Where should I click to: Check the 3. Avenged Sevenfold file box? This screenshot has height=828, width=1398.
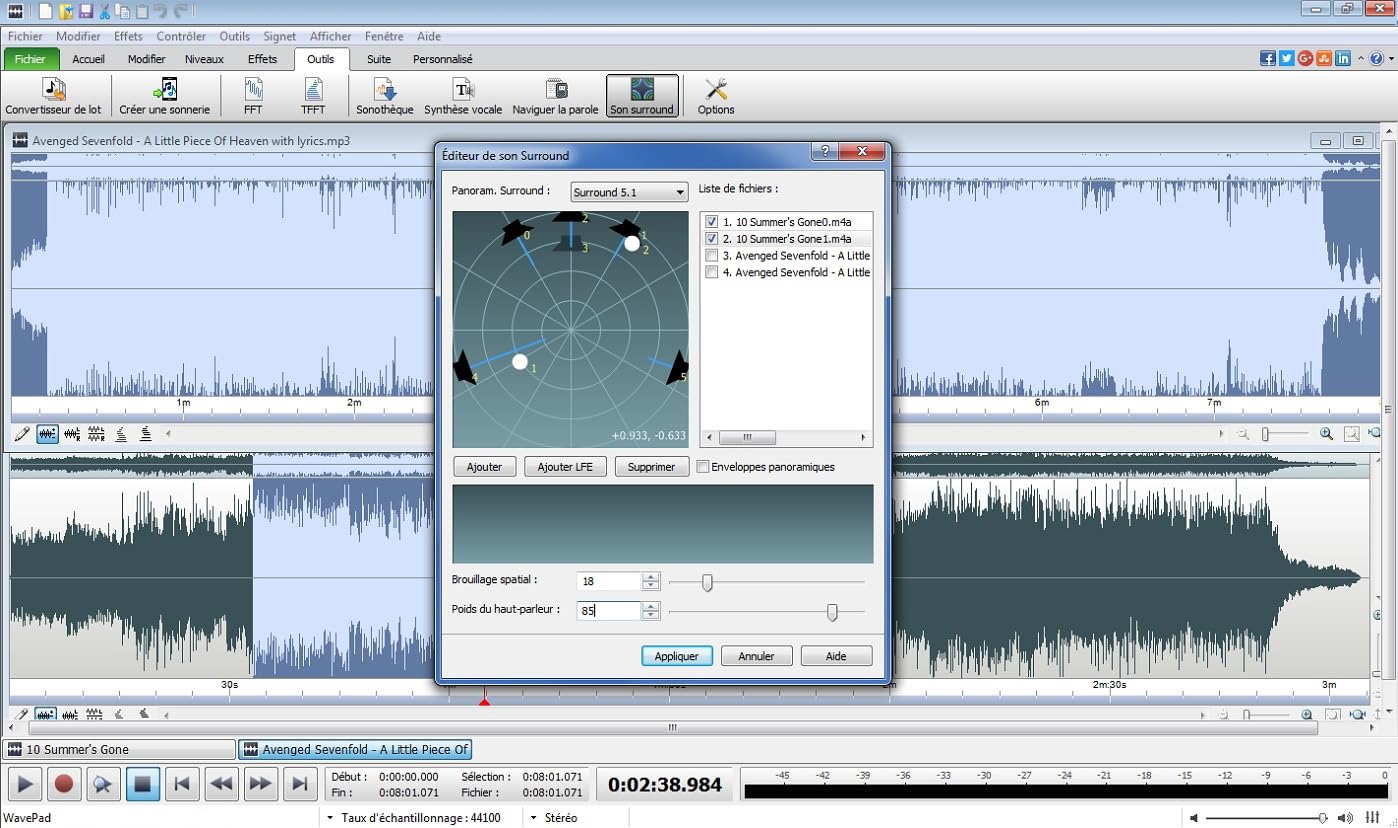[711, 255]
